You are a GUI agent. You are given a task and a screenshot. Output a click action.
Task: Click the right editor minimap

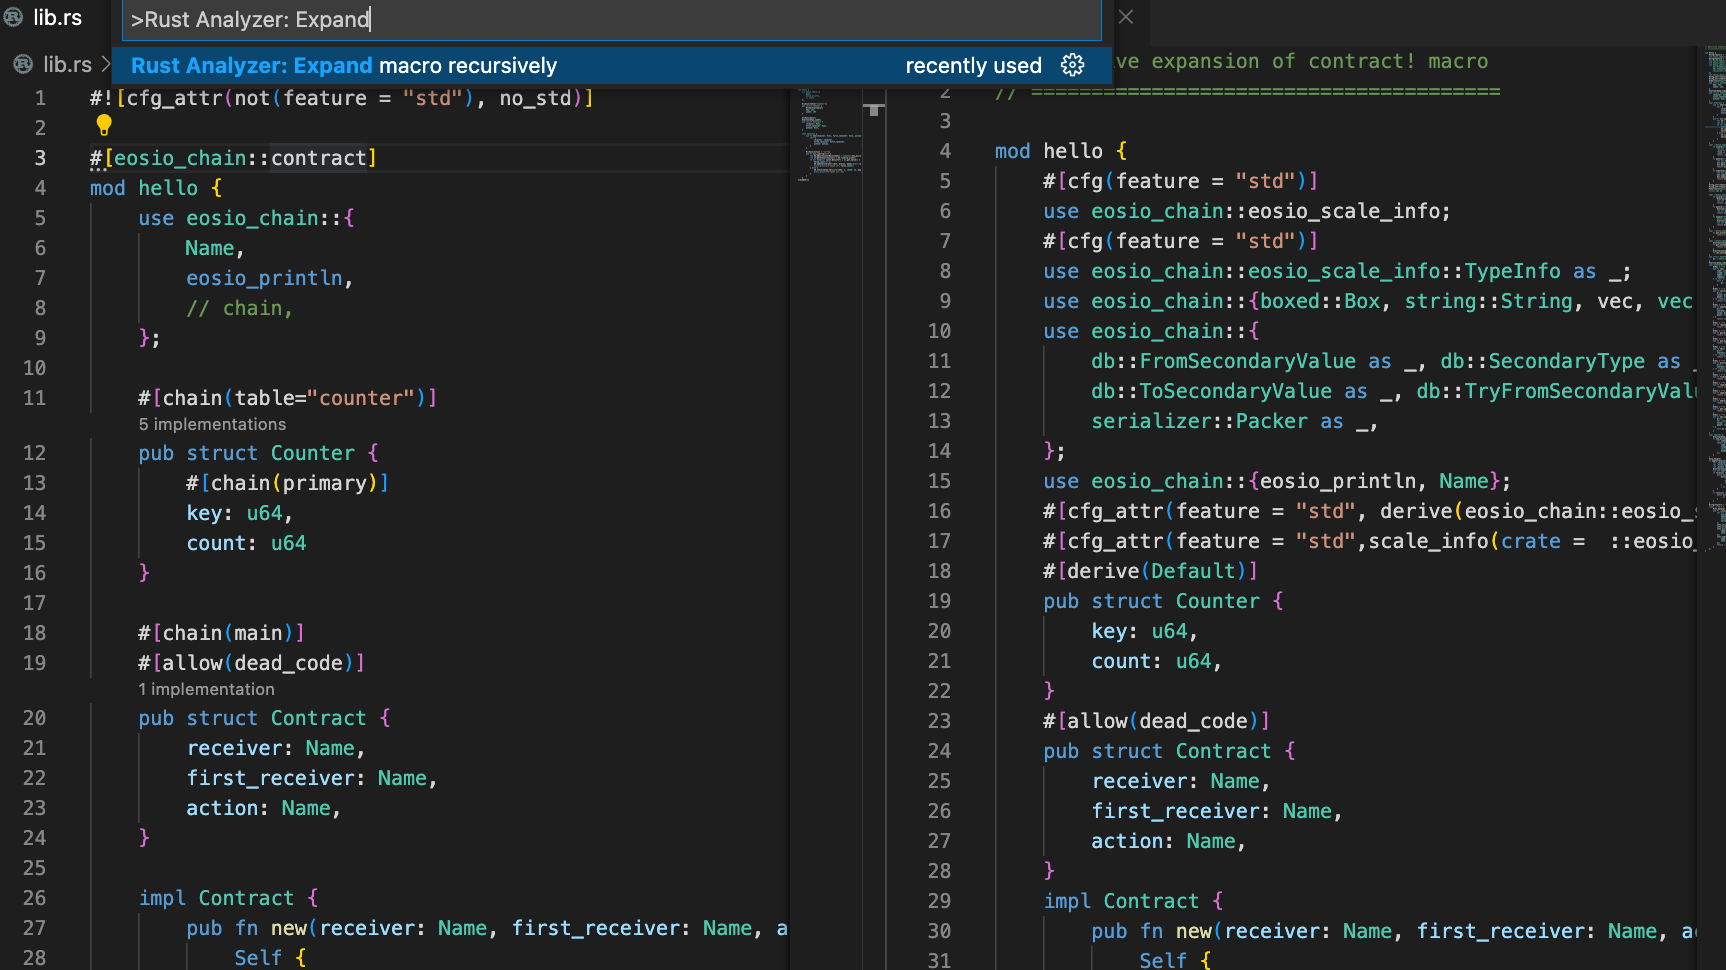pos(1716,300)
